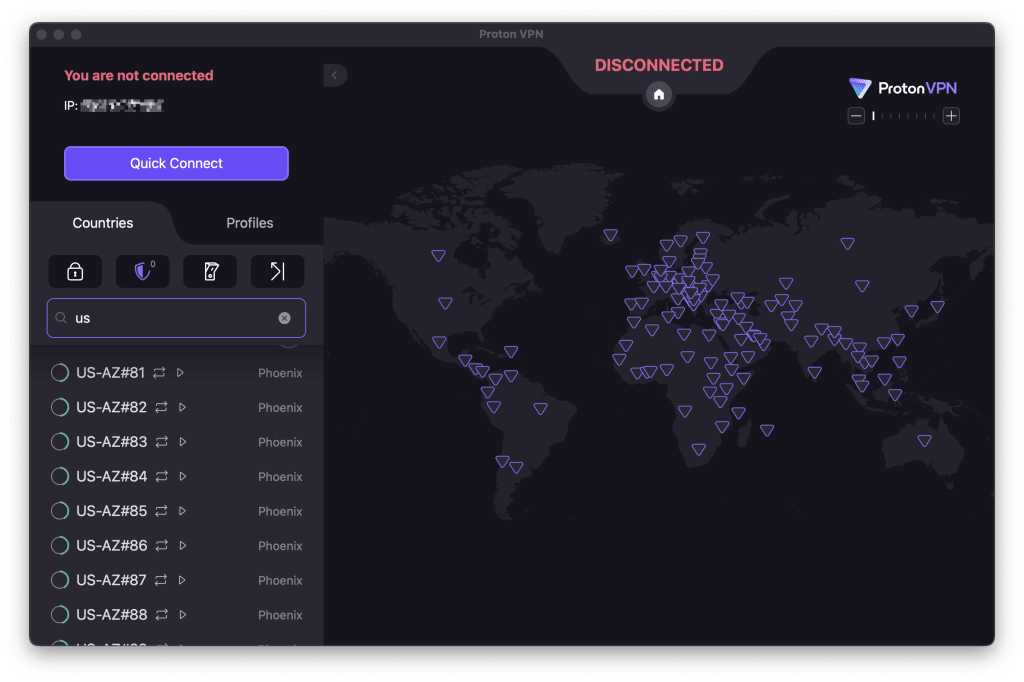The image size is (1024, 682).
Task: Click the home icon under DISCONNECTED
Action: pyautogui.click(x=659, y=95)
